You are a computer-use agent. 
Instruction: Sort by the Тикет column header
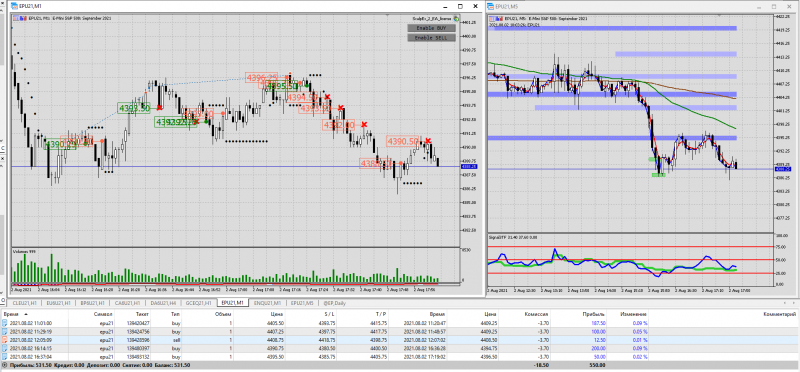[142, 314]
